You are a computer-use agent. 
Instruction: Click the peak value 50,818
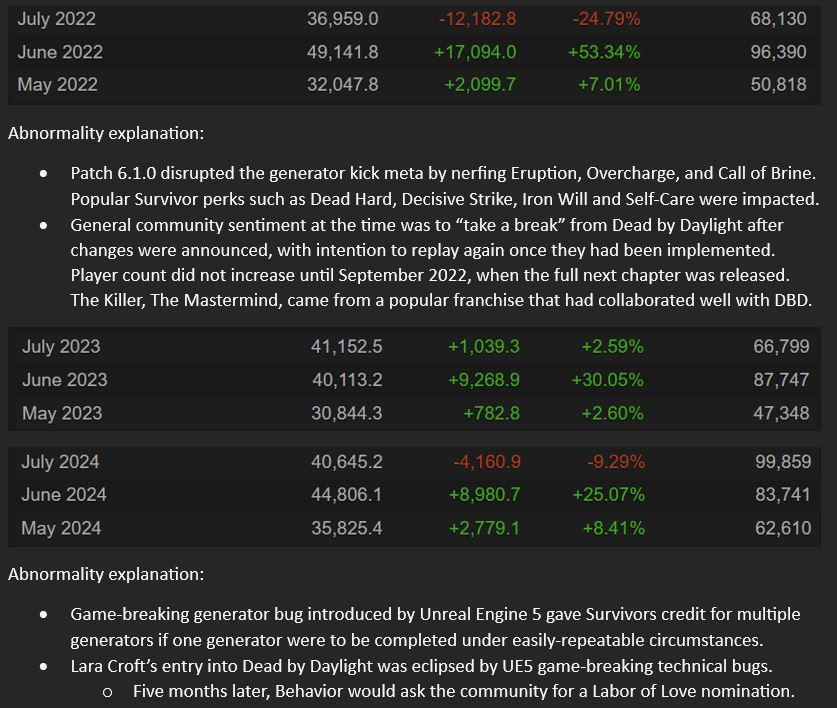(x=778, y=85)
